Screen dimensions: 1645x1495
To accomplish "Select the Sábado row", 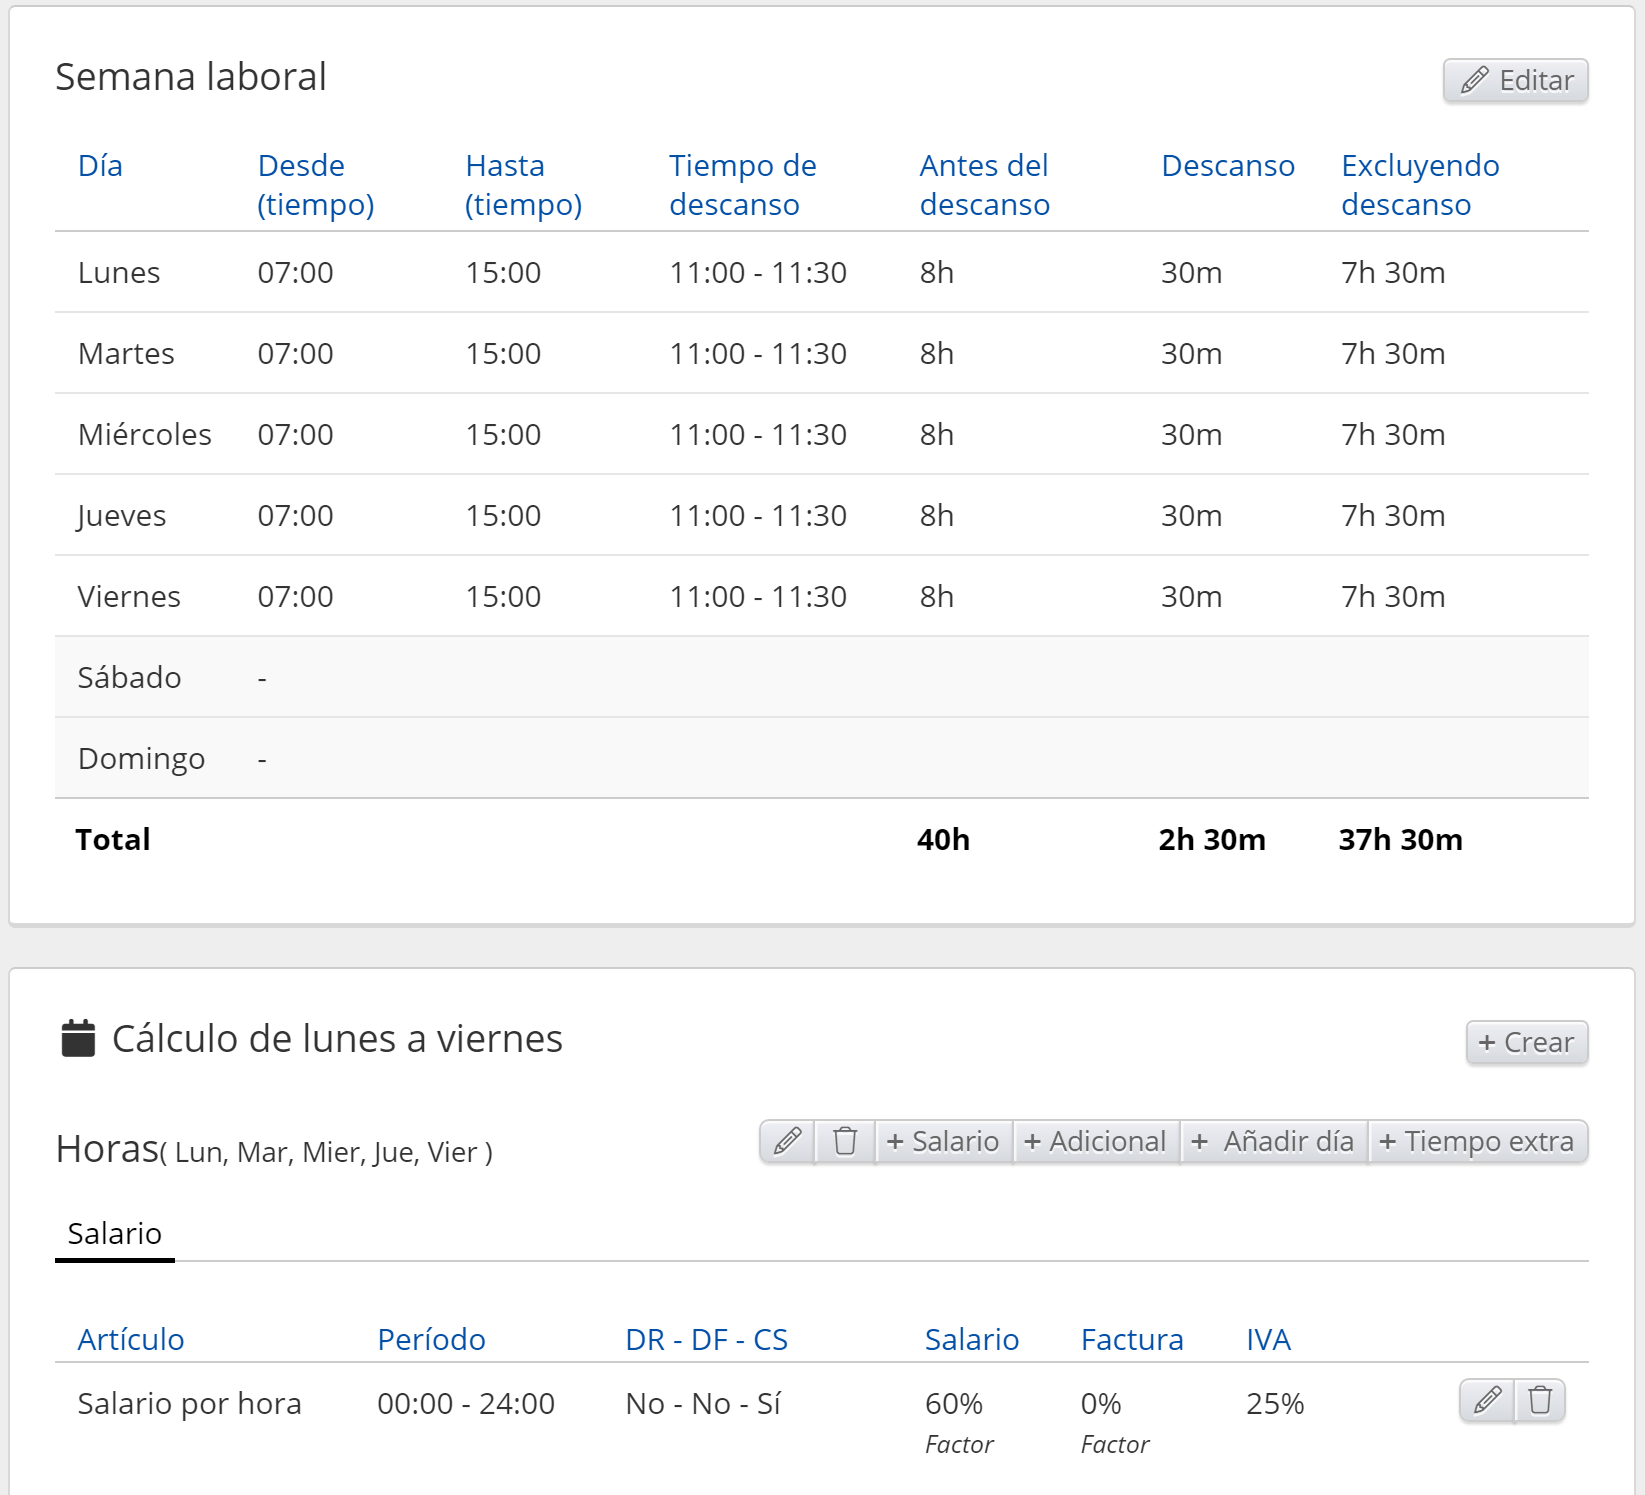I will click(130, 677).
